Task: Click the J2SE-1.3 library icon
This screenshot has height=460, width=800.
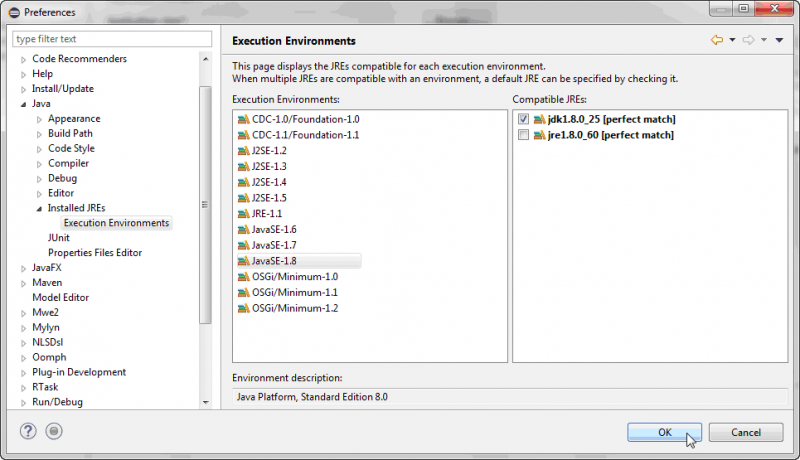Action: [x=243, y=167]
